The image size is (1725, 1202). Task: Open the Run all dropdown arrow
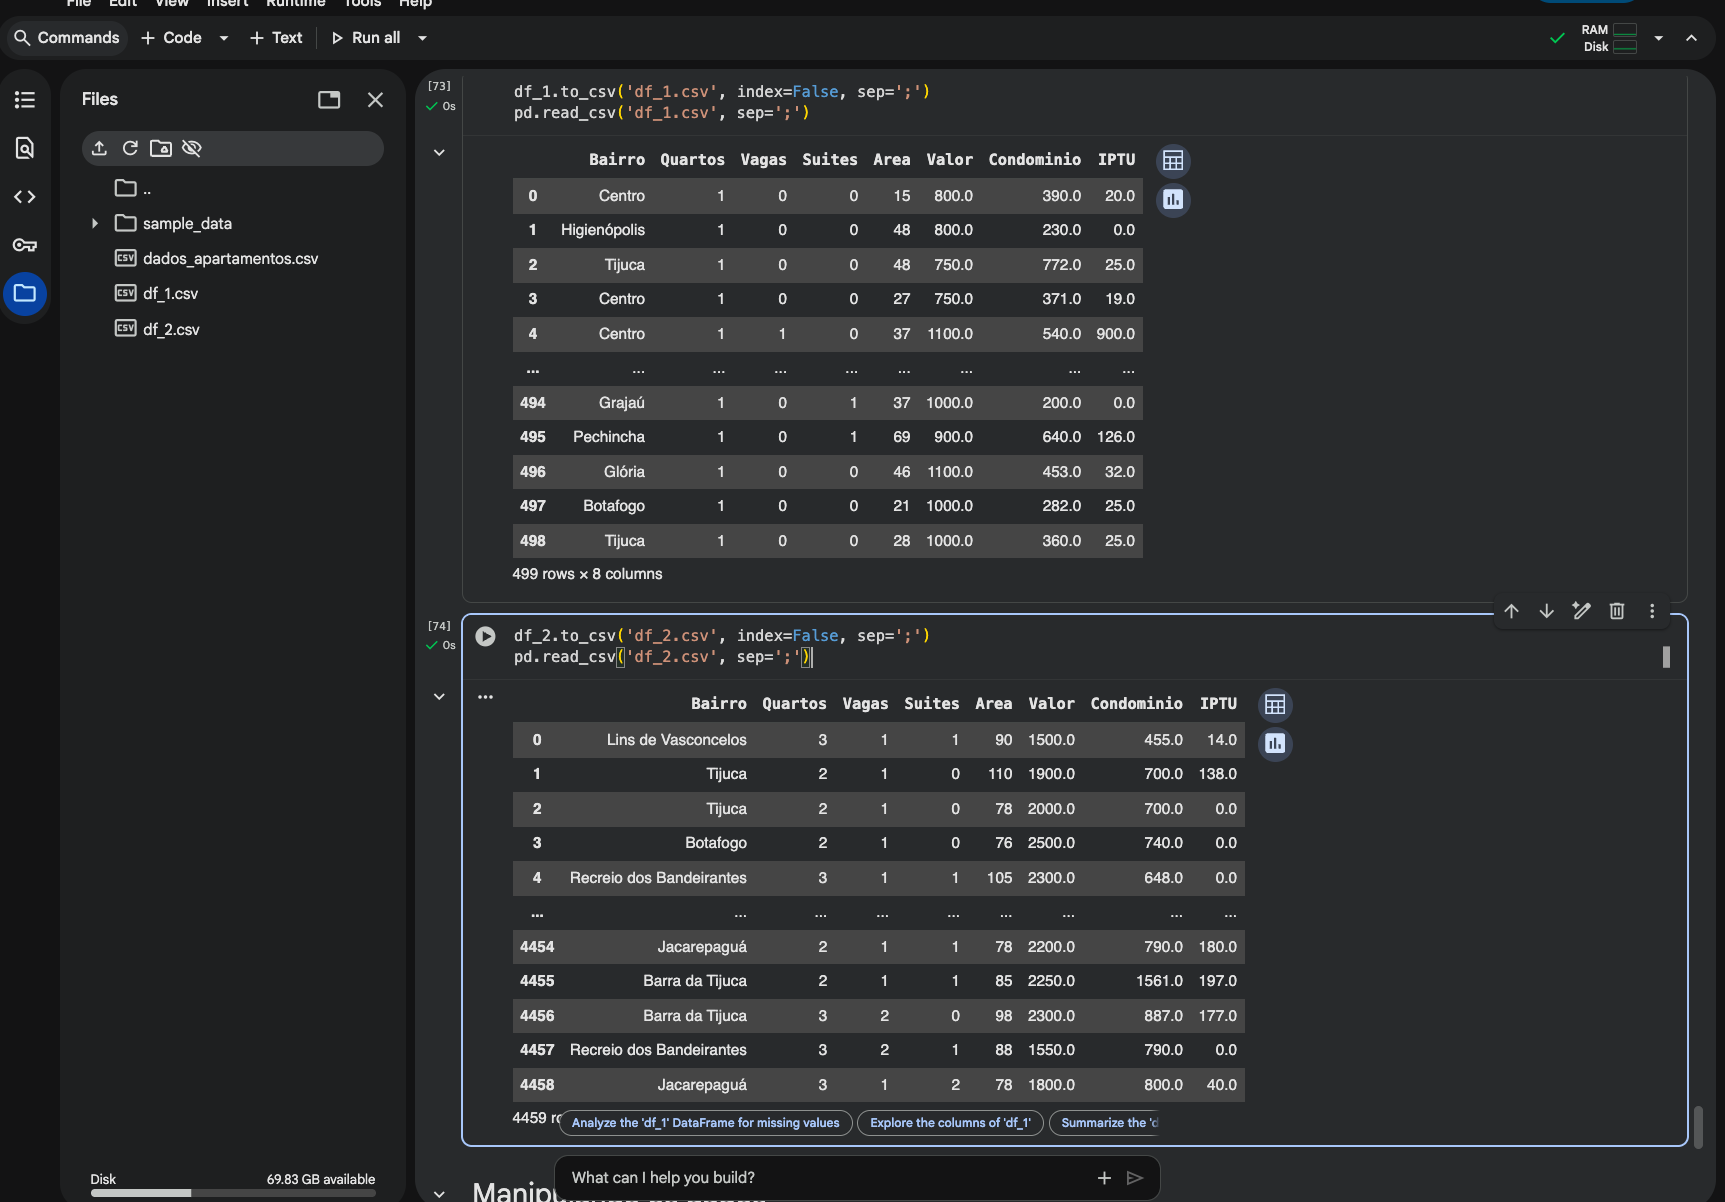pyautogui.click(x=423, y=38)
